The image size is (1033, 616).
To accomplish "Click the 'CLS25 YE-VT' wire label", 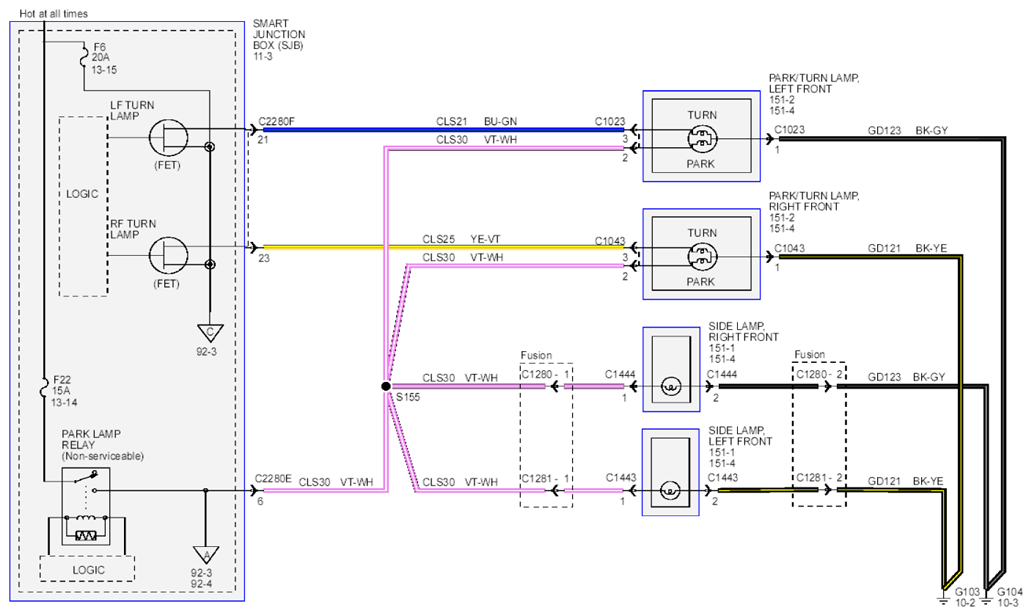I will 462,239.
